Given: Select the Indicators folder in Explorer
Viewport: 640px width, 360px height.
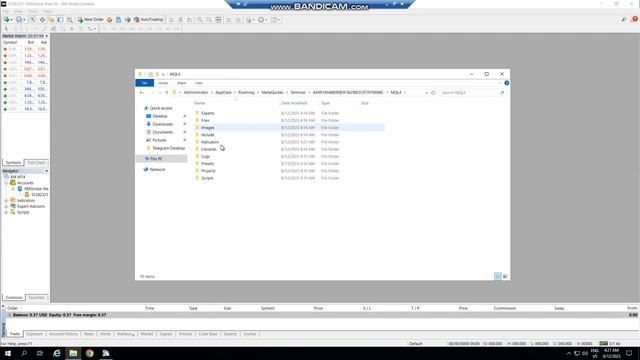Looking at the screenshot, I should point(210,142).
